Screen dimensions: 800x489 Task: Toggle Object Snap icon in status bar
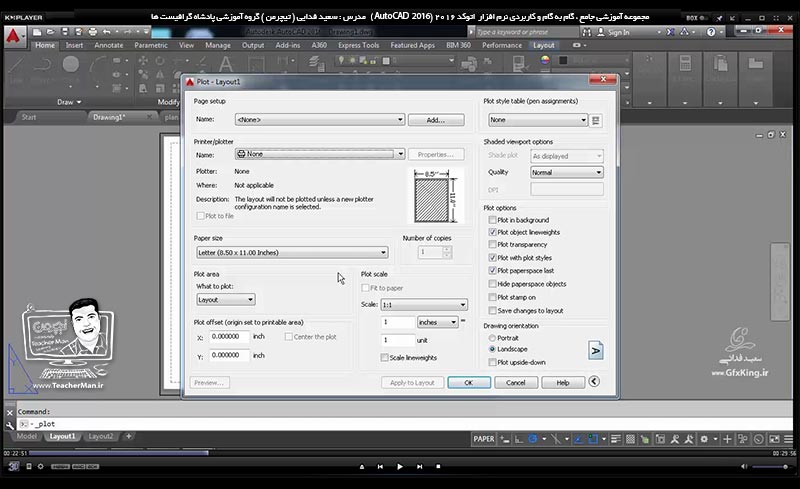point(593,439)
